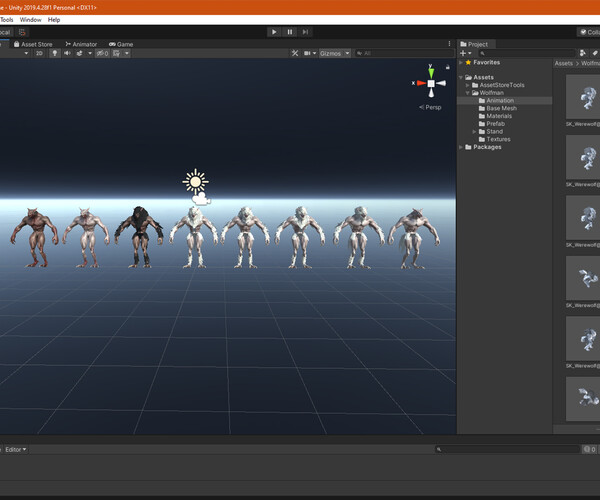This screenshot has width=600, height=500.
Task: Click the green Y axis on scene gizmo
Action: (431, 73)
